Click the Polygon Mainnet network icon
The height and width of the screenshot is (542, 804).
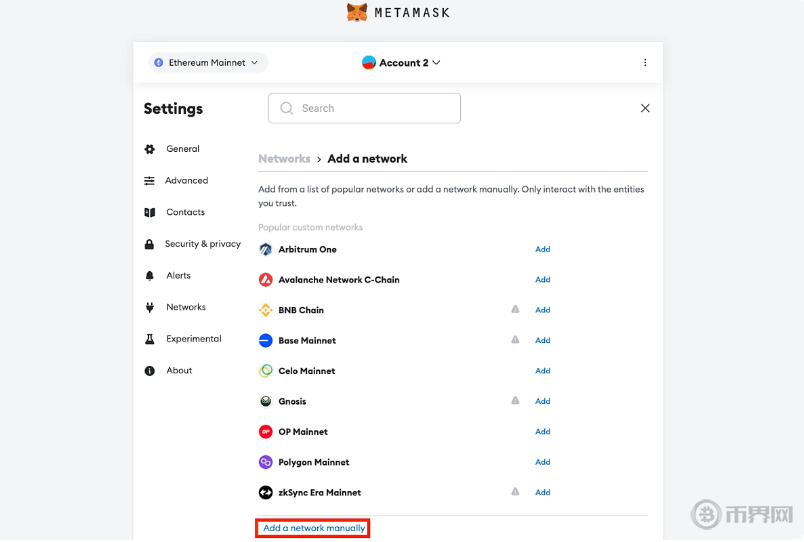click(x=266, y=462)
